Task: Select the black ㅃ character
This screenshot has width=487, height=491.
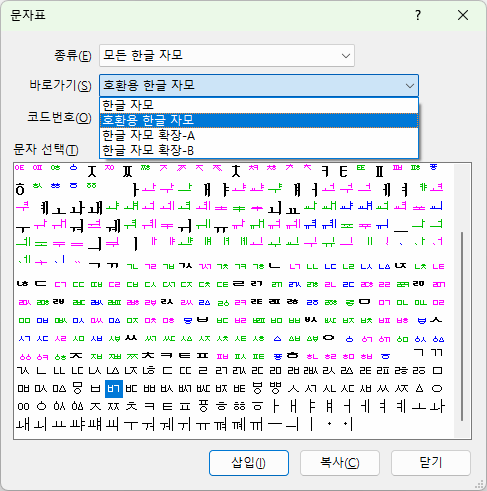Action: click(x=149, y=389)
